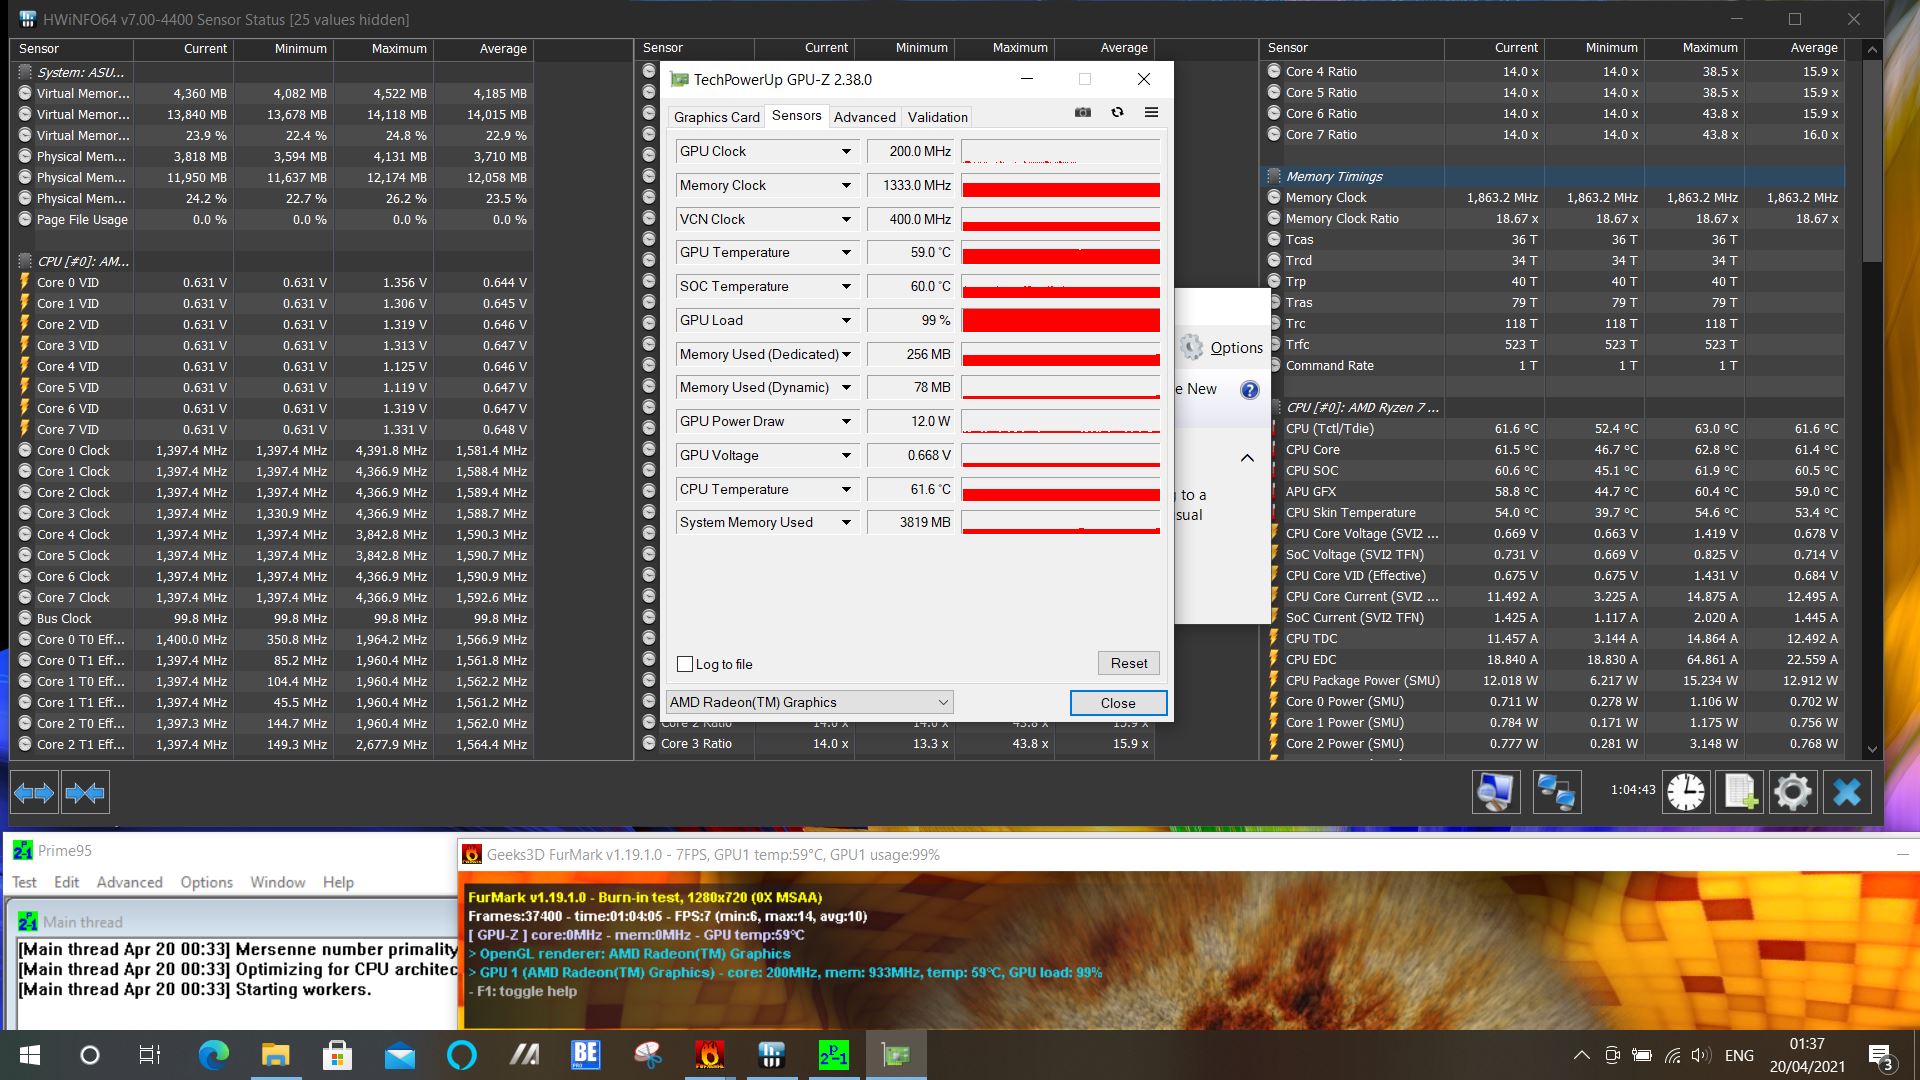
Task: Click Windows Start button
Action: click(x=29, y=1055)
